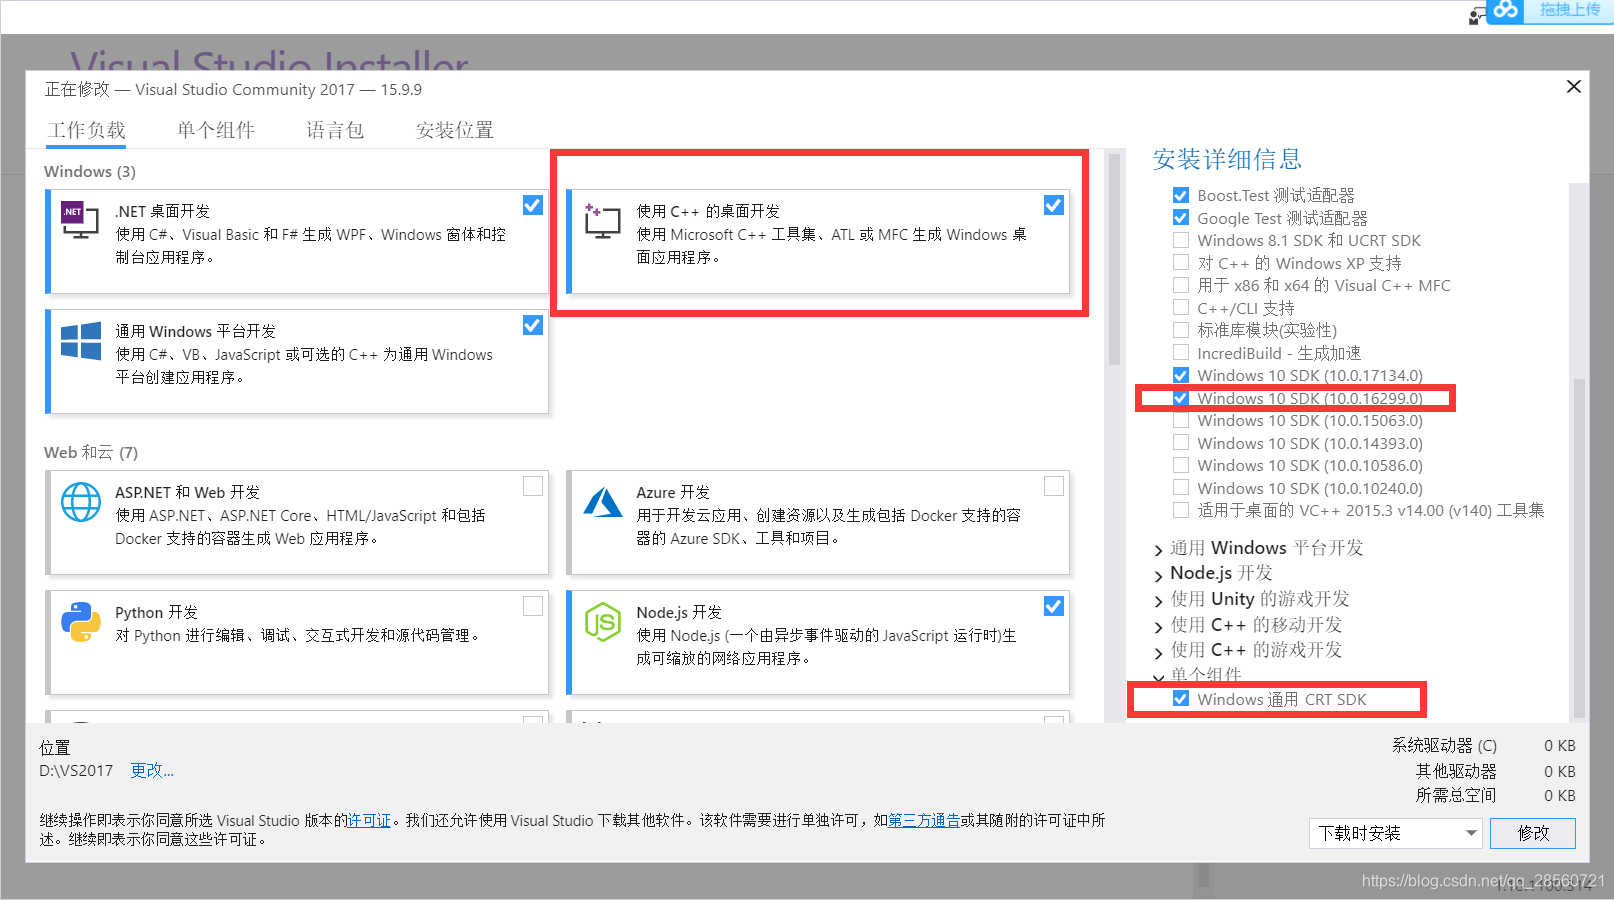The image size is (1614, 900).
Task: Enable 对 C++ 的 Windows XP 支持
Action: coord(1181,262)
